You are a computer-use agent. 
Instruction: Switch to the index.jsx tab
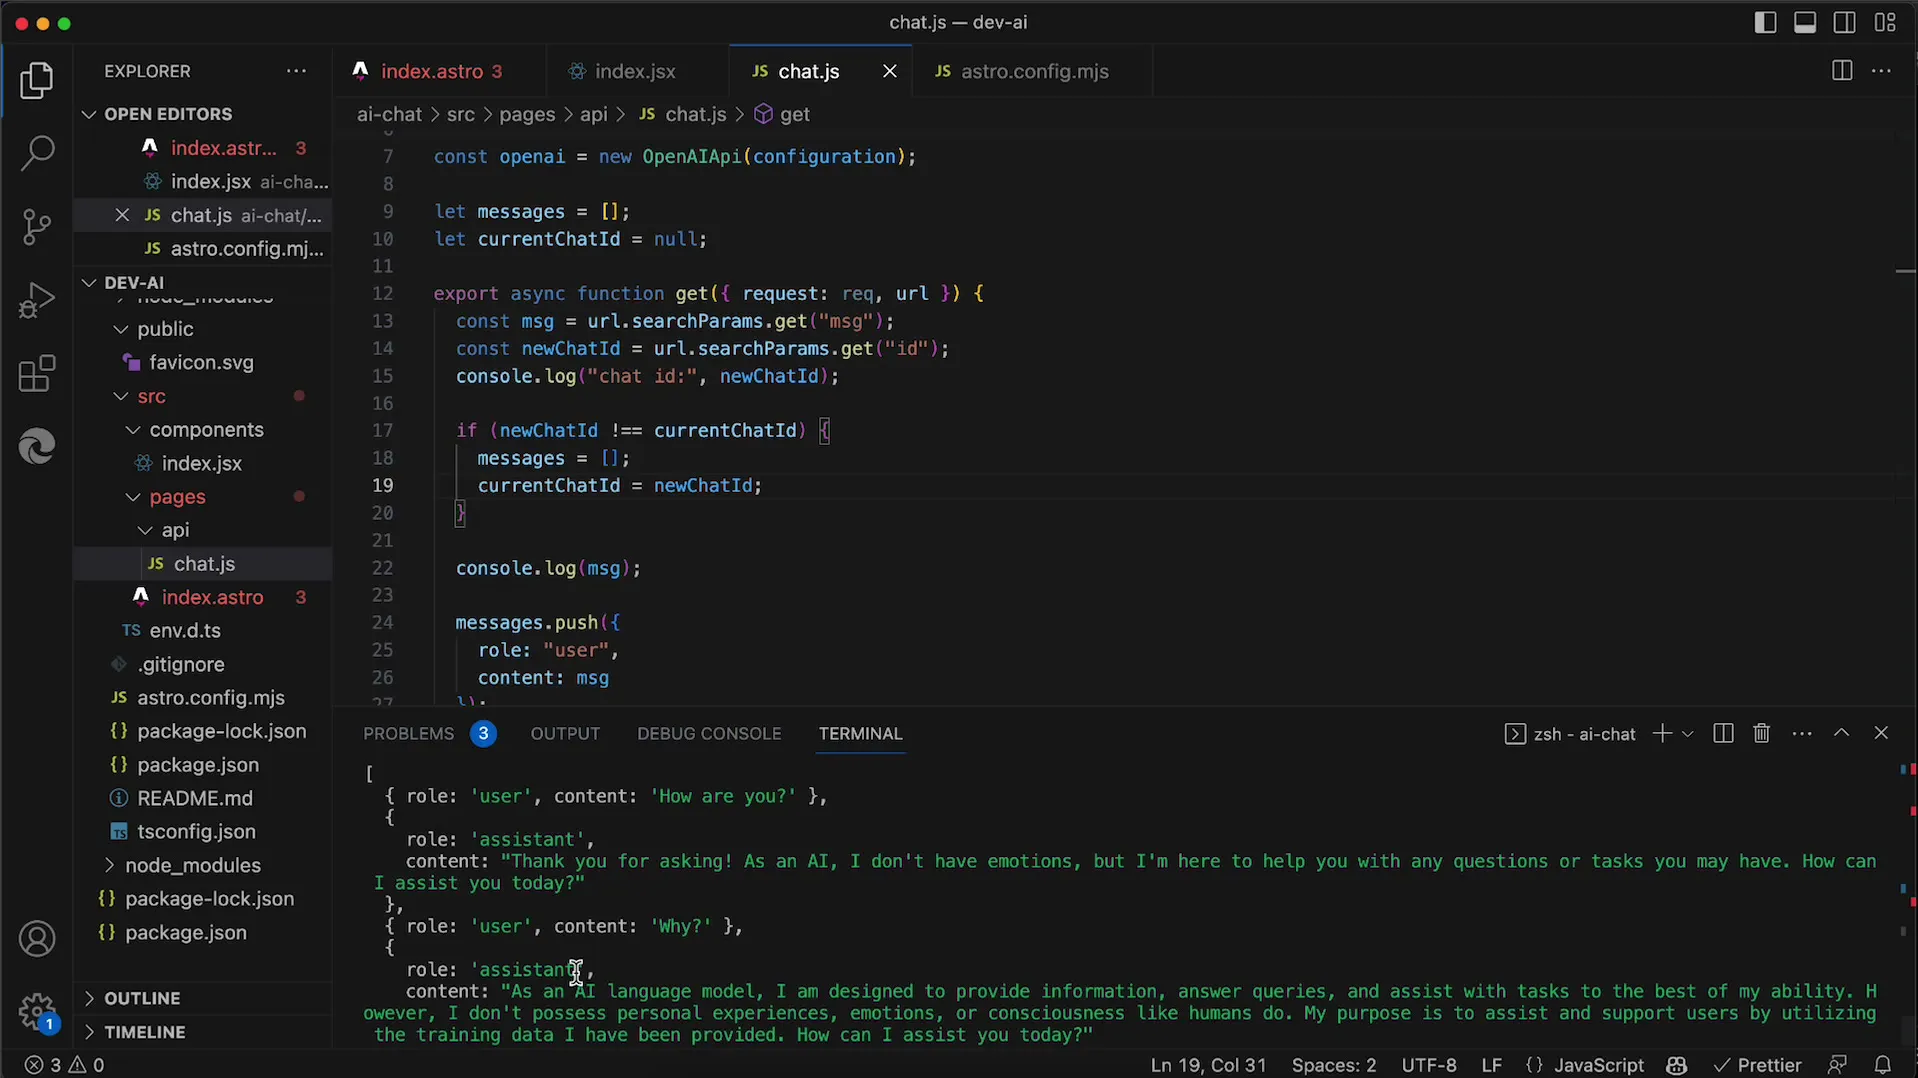636,71
